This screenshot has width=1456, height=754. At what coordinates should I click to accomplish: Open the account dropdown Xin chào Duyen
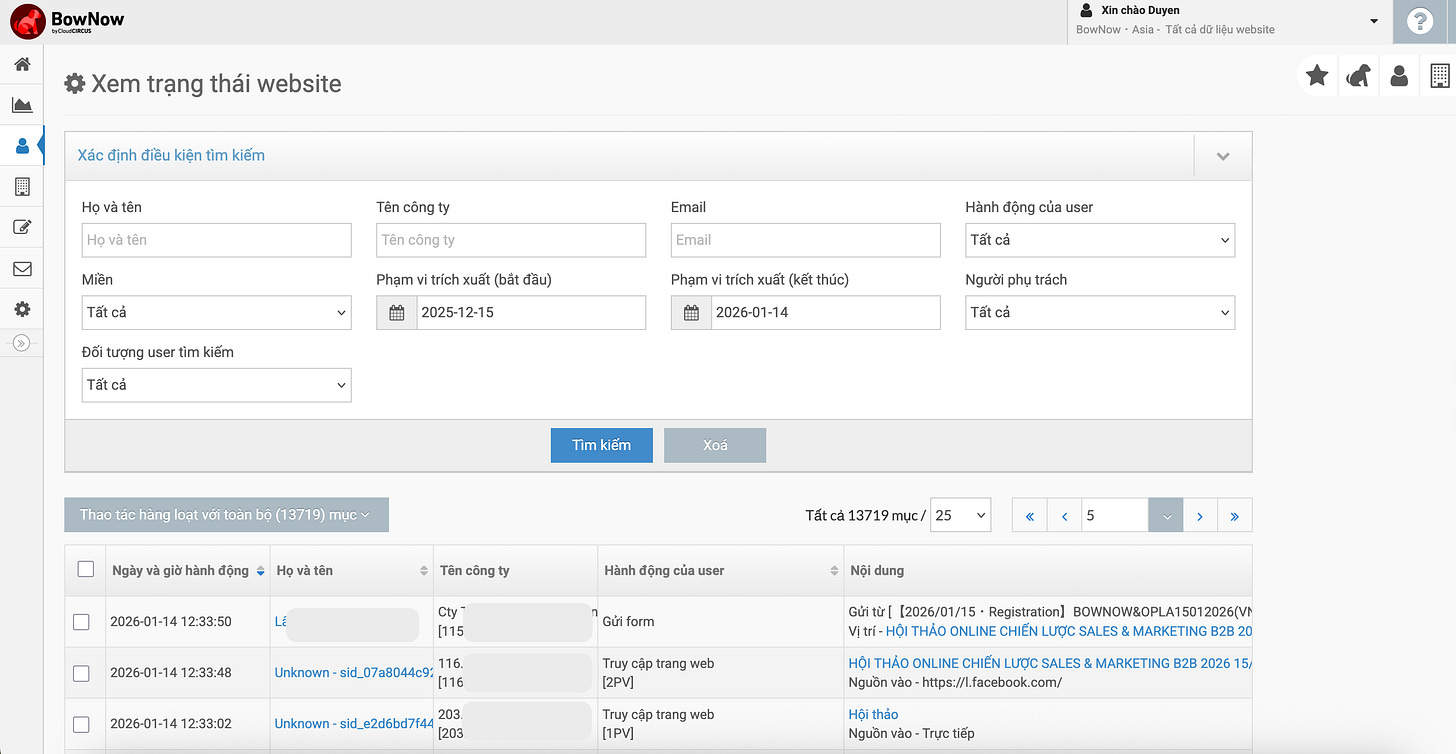coord(1230,21)
